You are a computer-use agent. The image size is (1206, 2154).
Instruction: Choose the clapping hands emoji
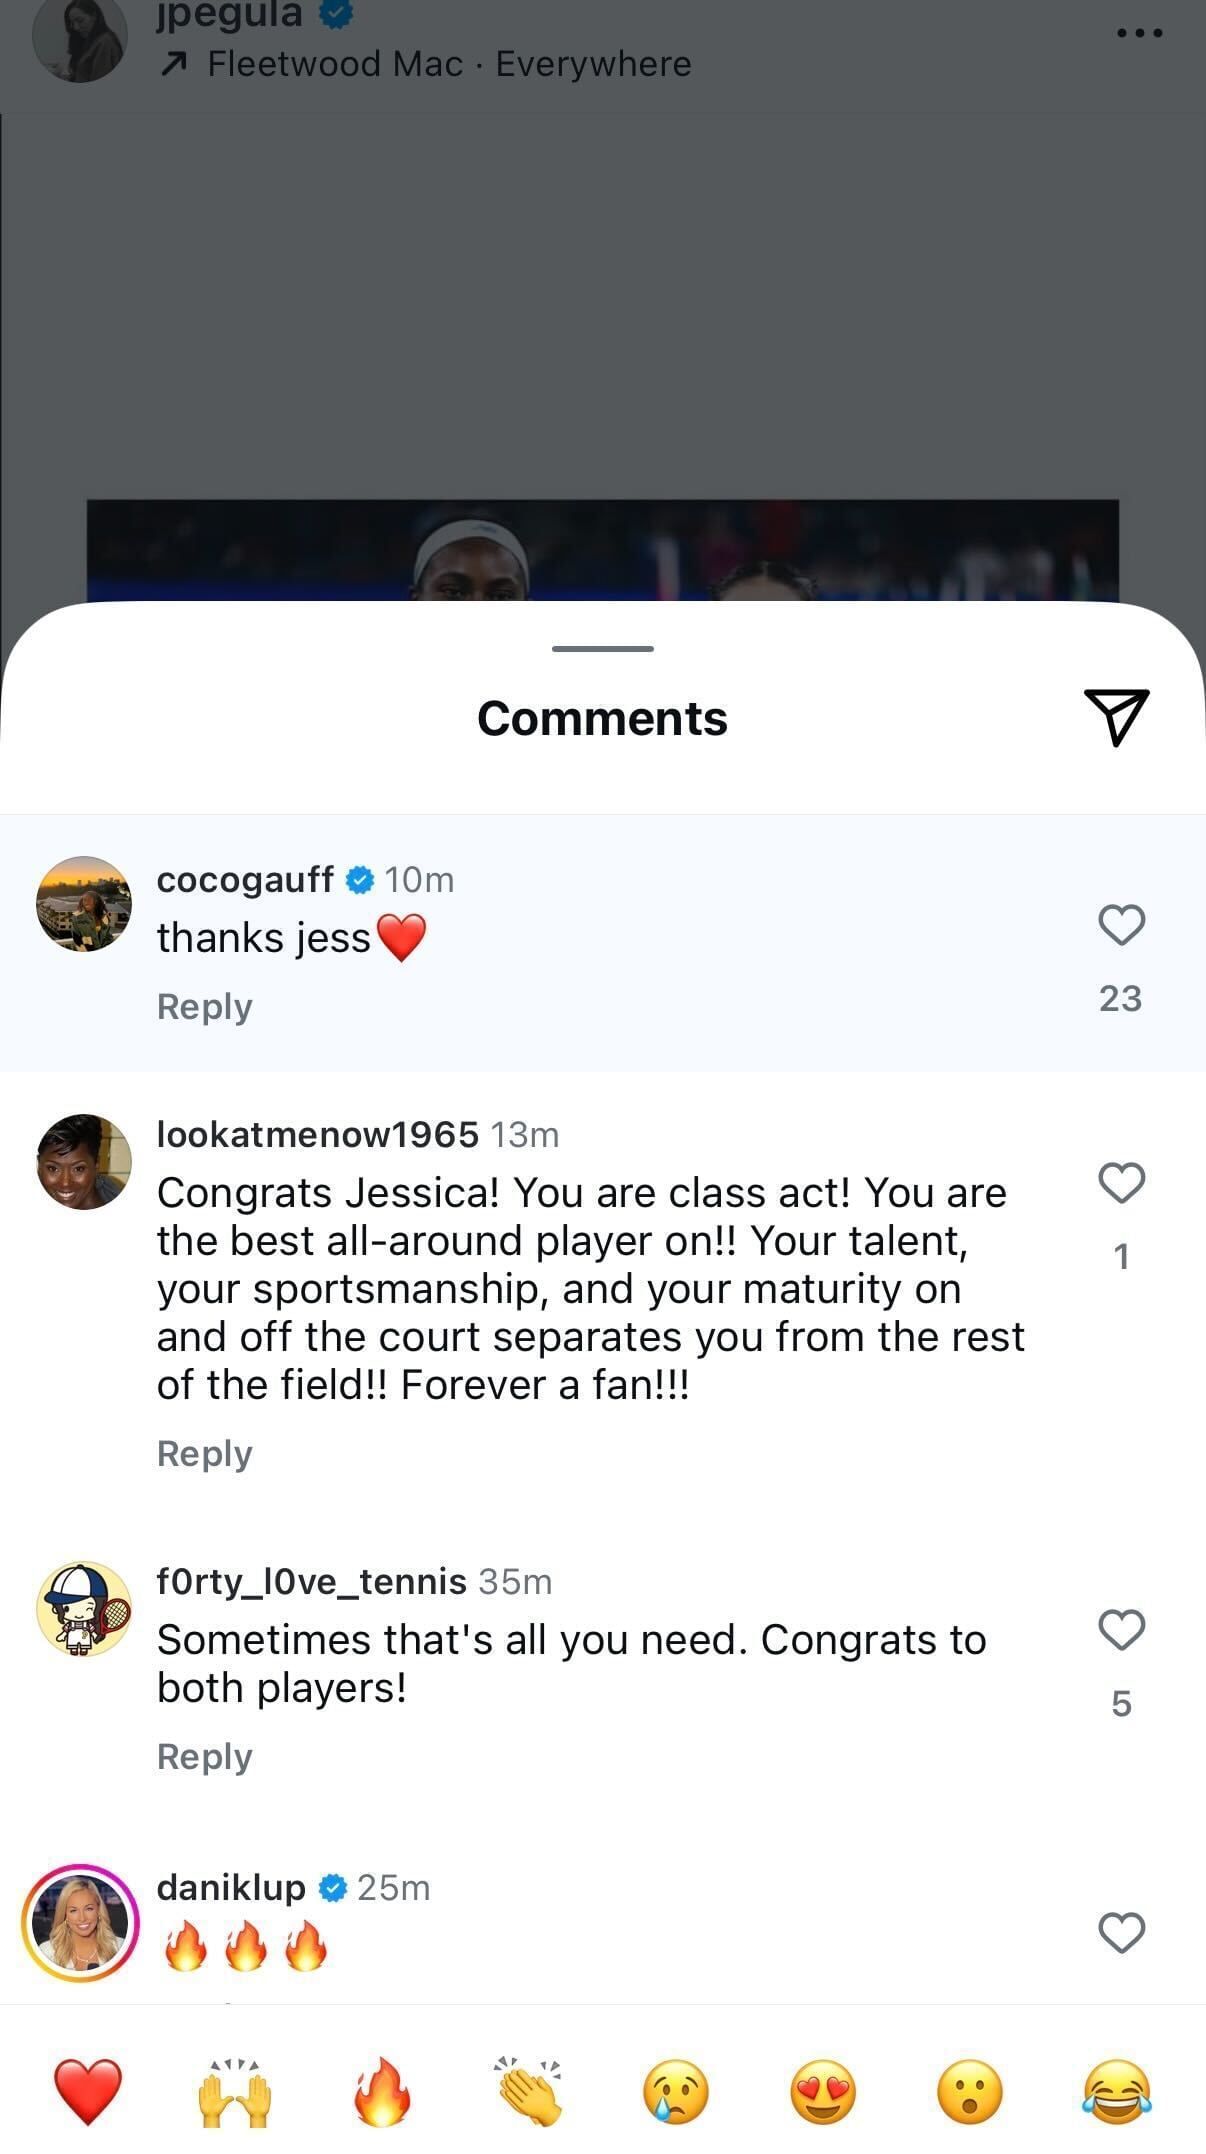(529, 2090)
